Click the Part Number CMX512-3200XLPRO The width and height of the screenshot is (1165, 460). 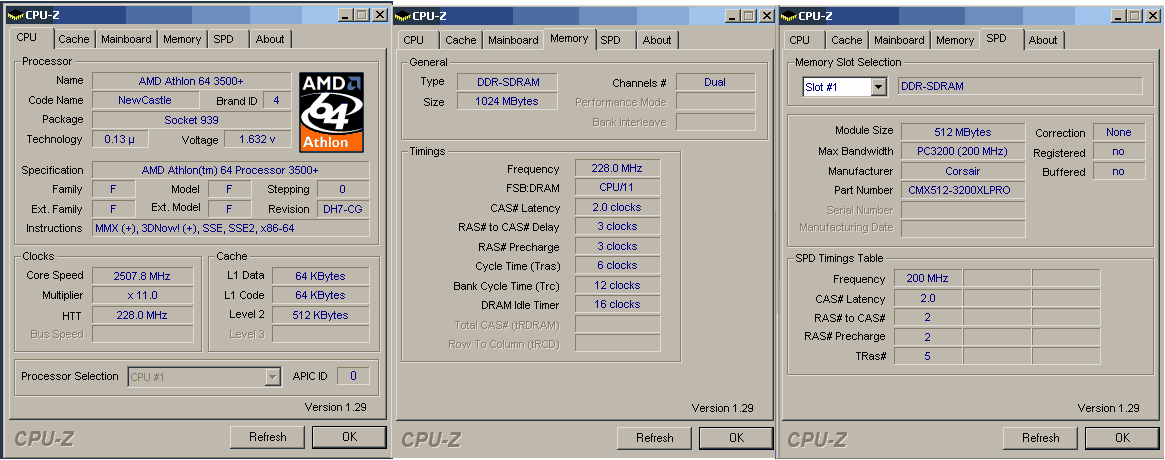[x=963, y=191]
